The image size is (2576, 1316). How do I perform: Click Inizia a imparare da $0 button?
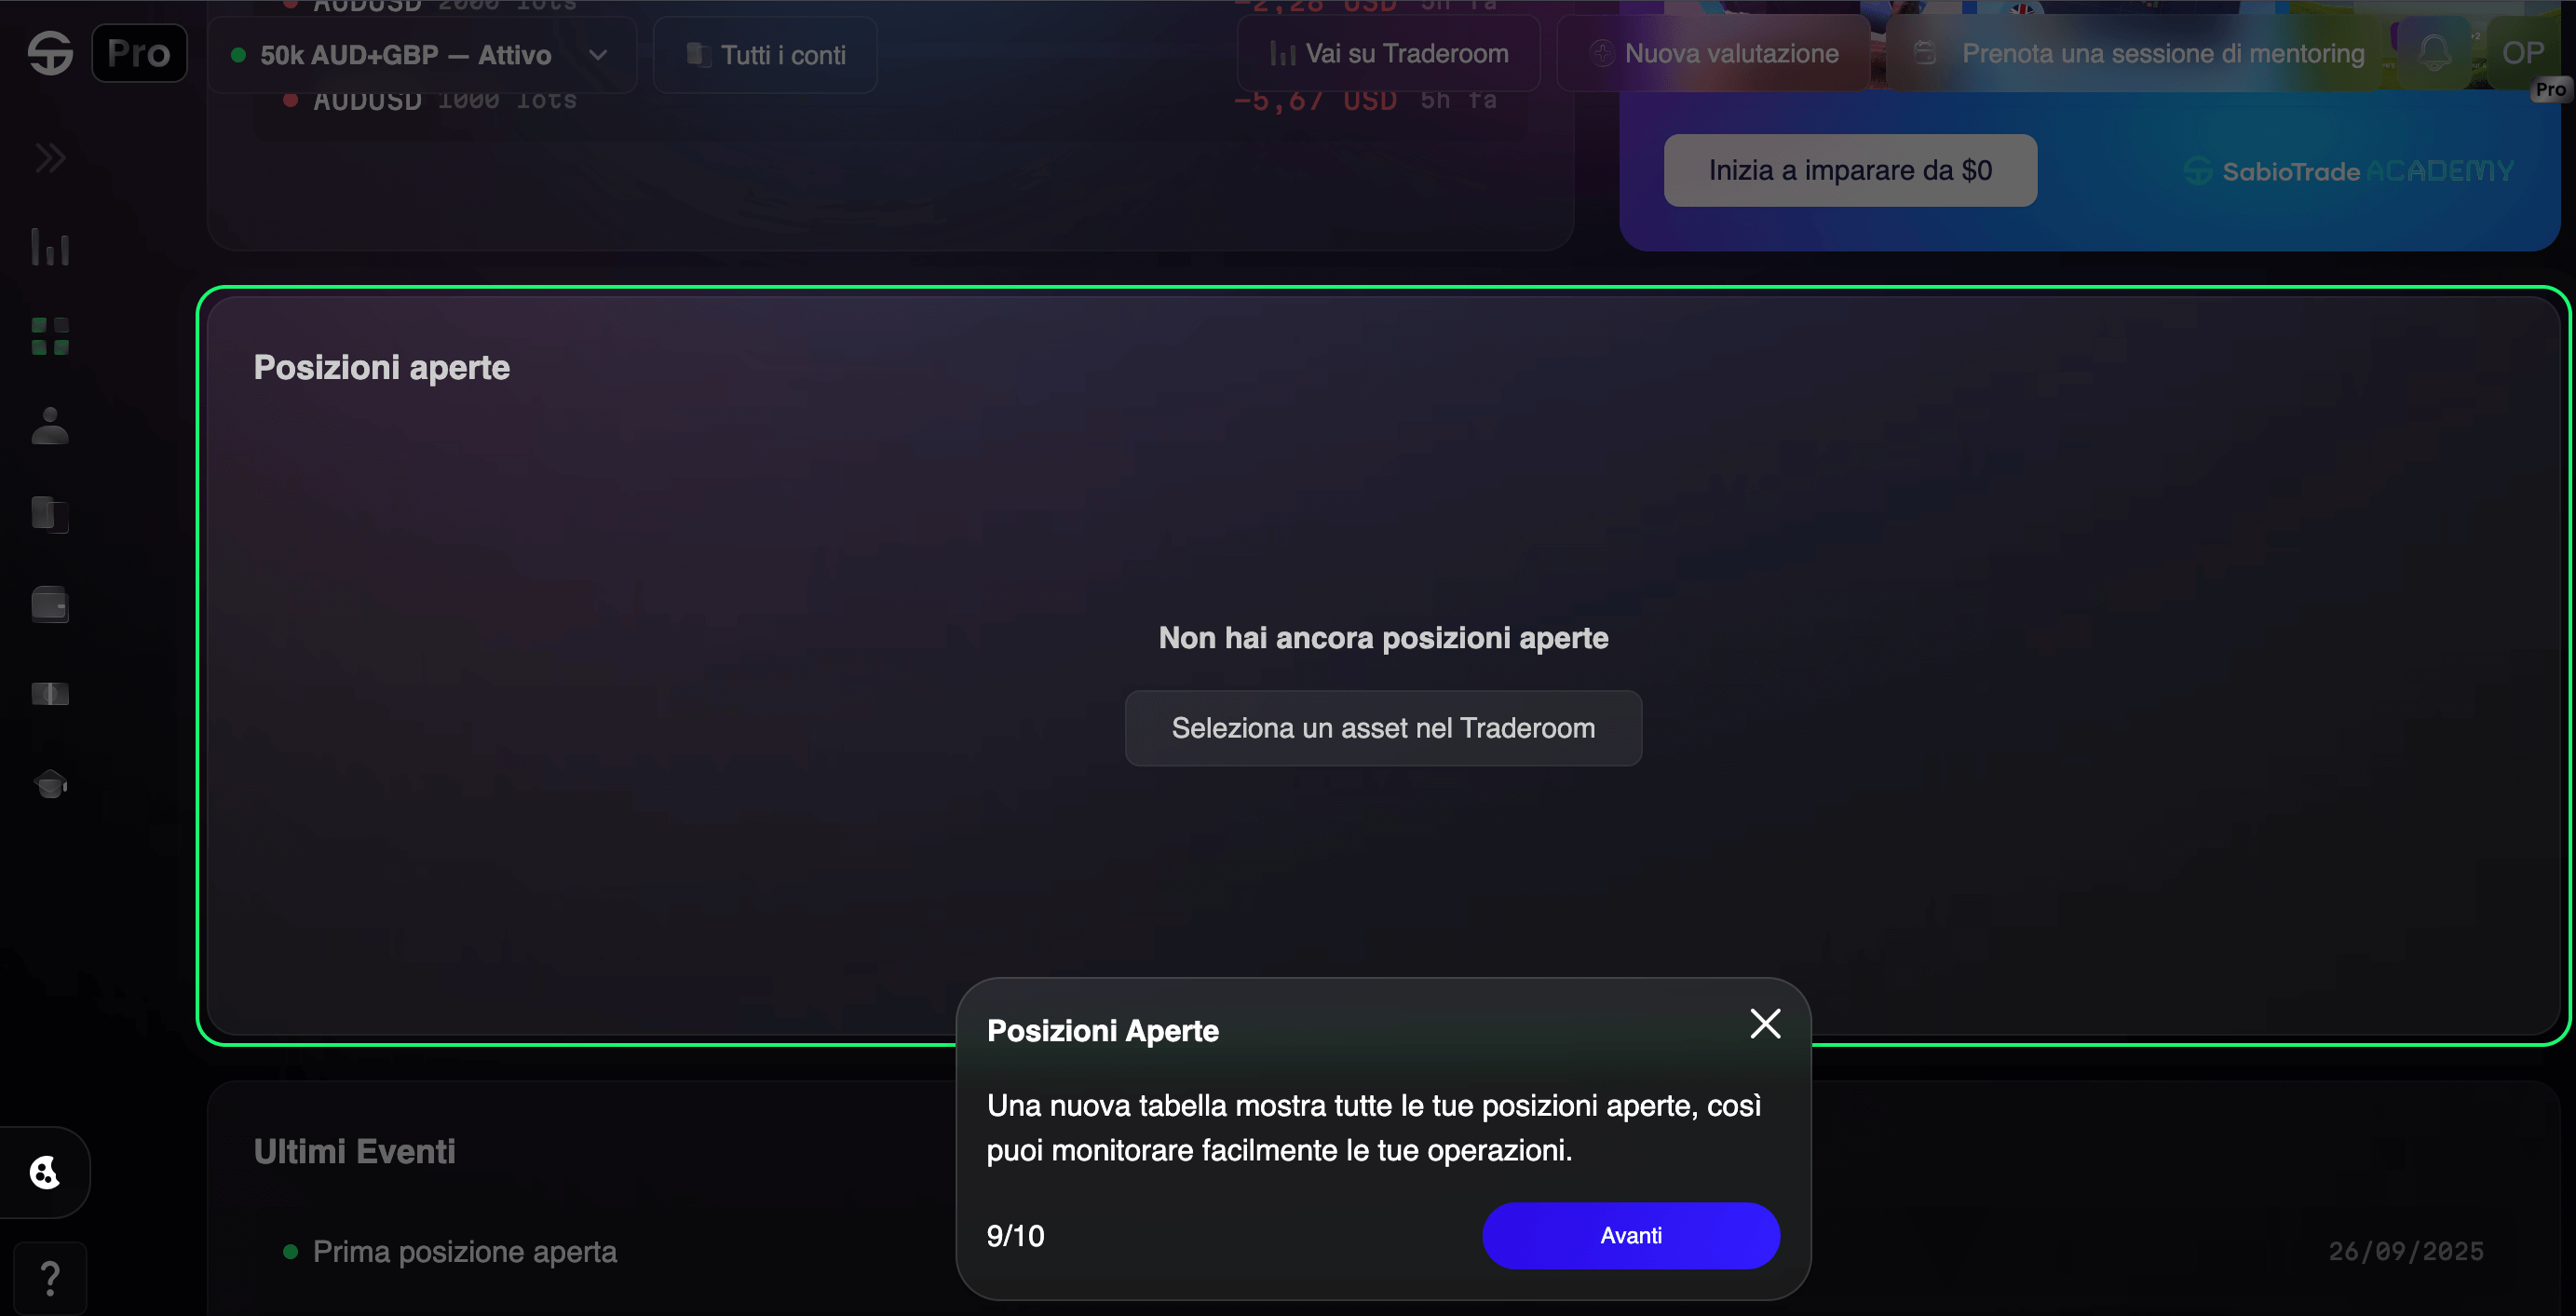(x=1850, y=171)
